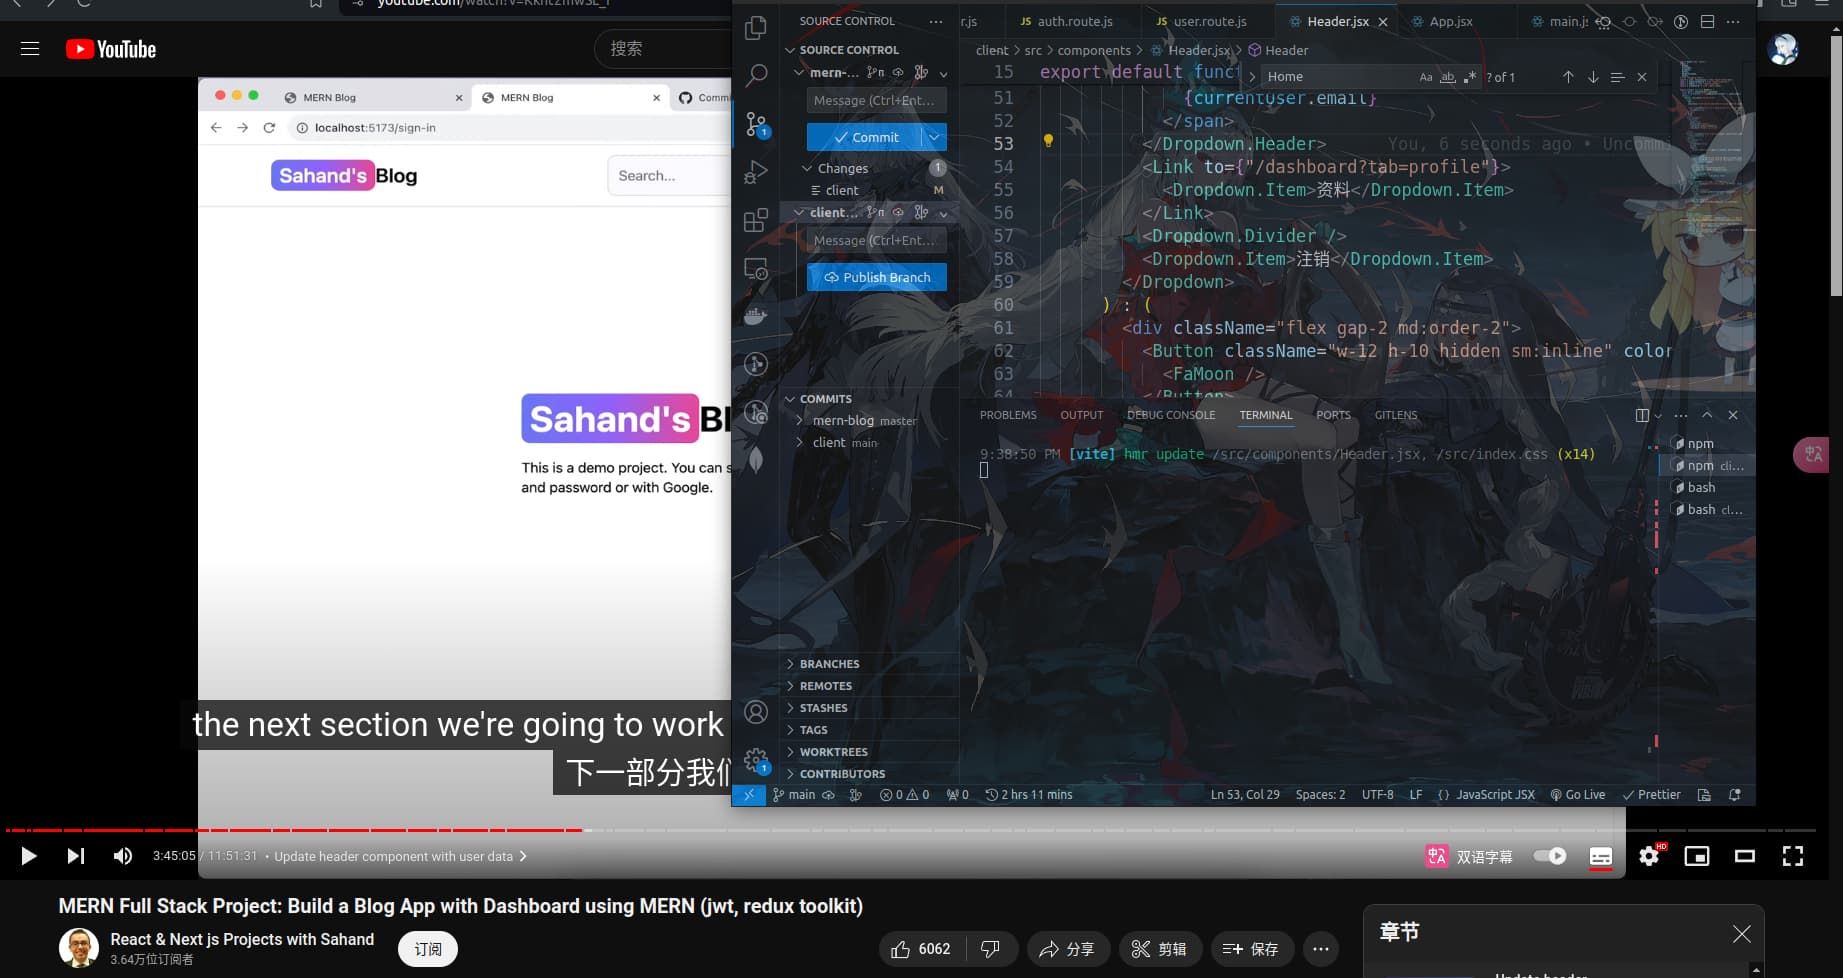Open Remote Explorer in VS Code activity bar
This screenshot has height=978, width=1843.
coord(756,268)
